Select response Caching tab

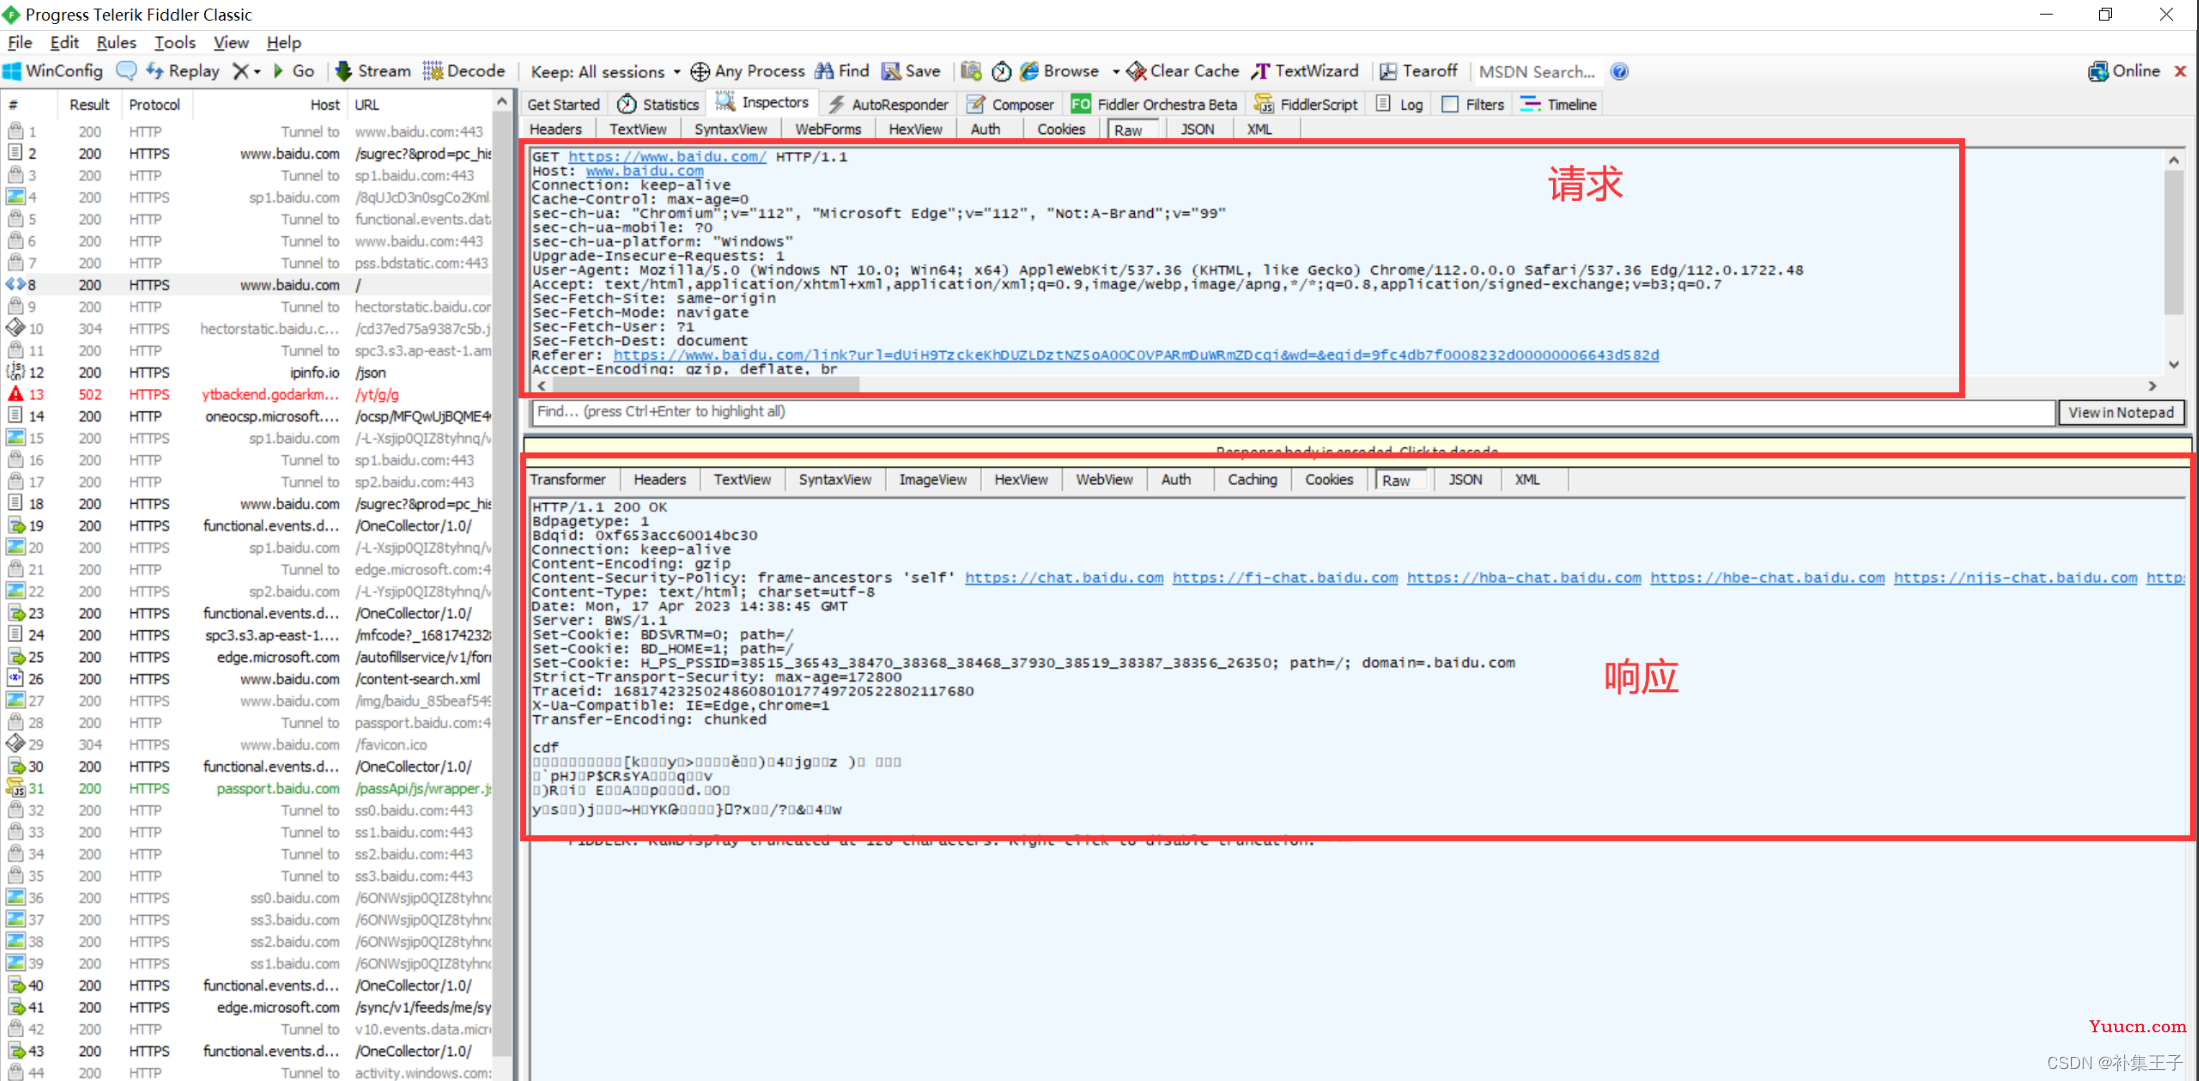[x=1252, y=480]
